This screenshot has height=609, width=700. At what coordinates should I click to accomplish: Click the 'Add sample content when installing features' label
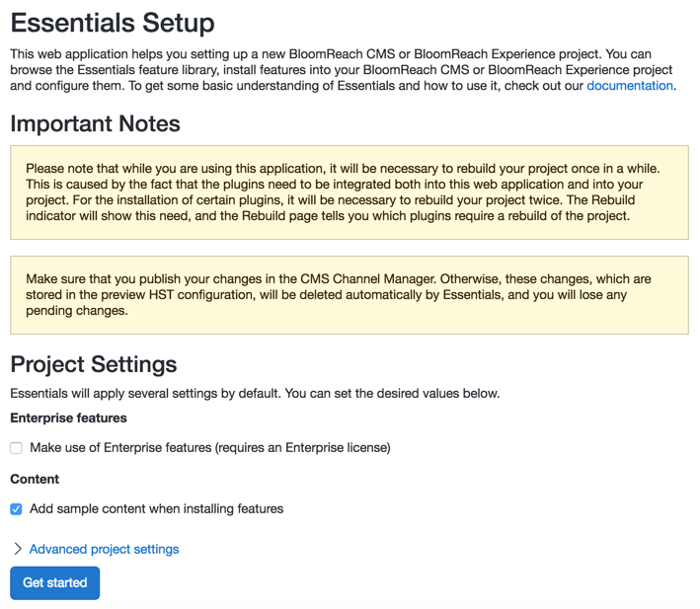[x=156, y=509]
